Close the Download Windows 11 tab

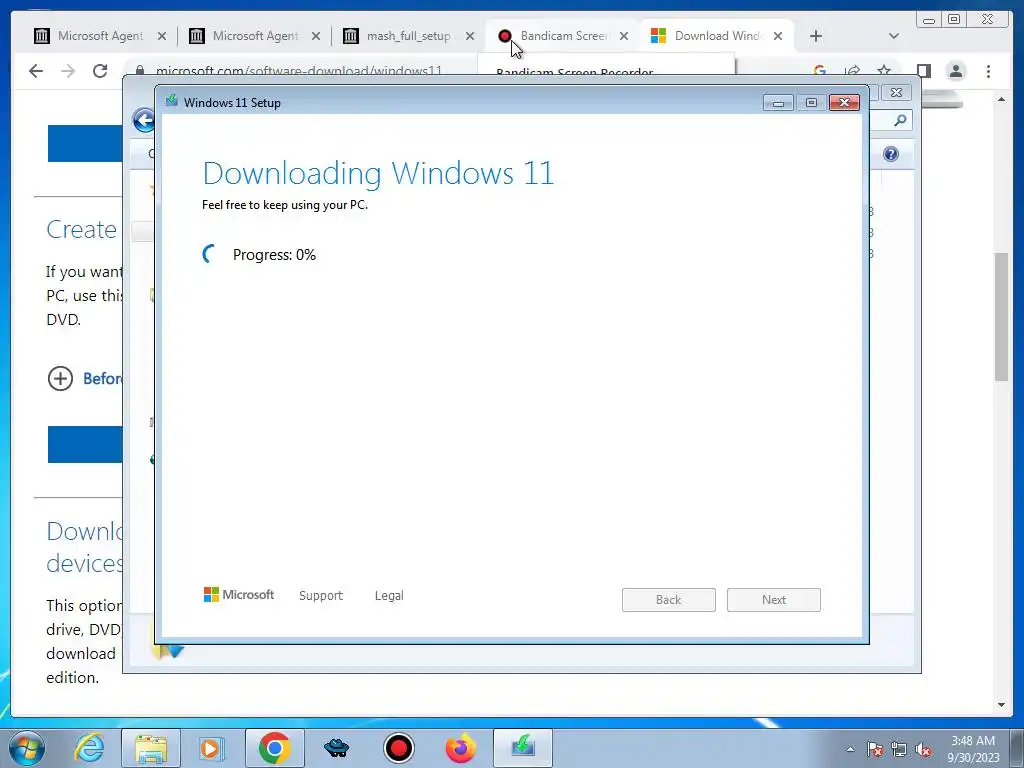pos(778,36)
